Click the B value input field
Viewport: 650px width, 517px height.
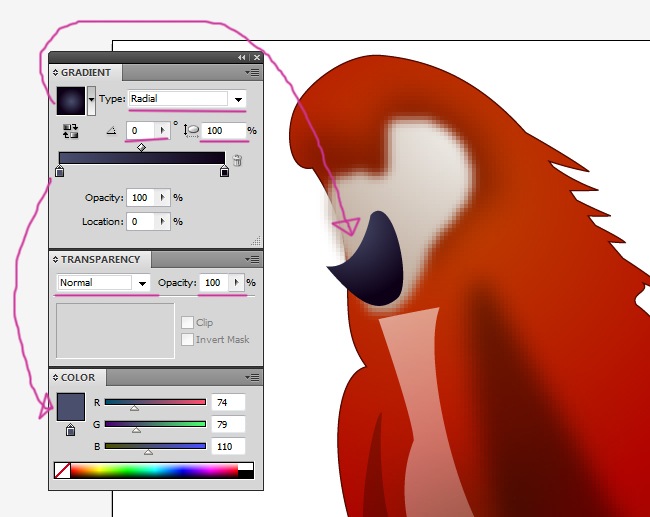pyautogui.click(x=228, y=446)
